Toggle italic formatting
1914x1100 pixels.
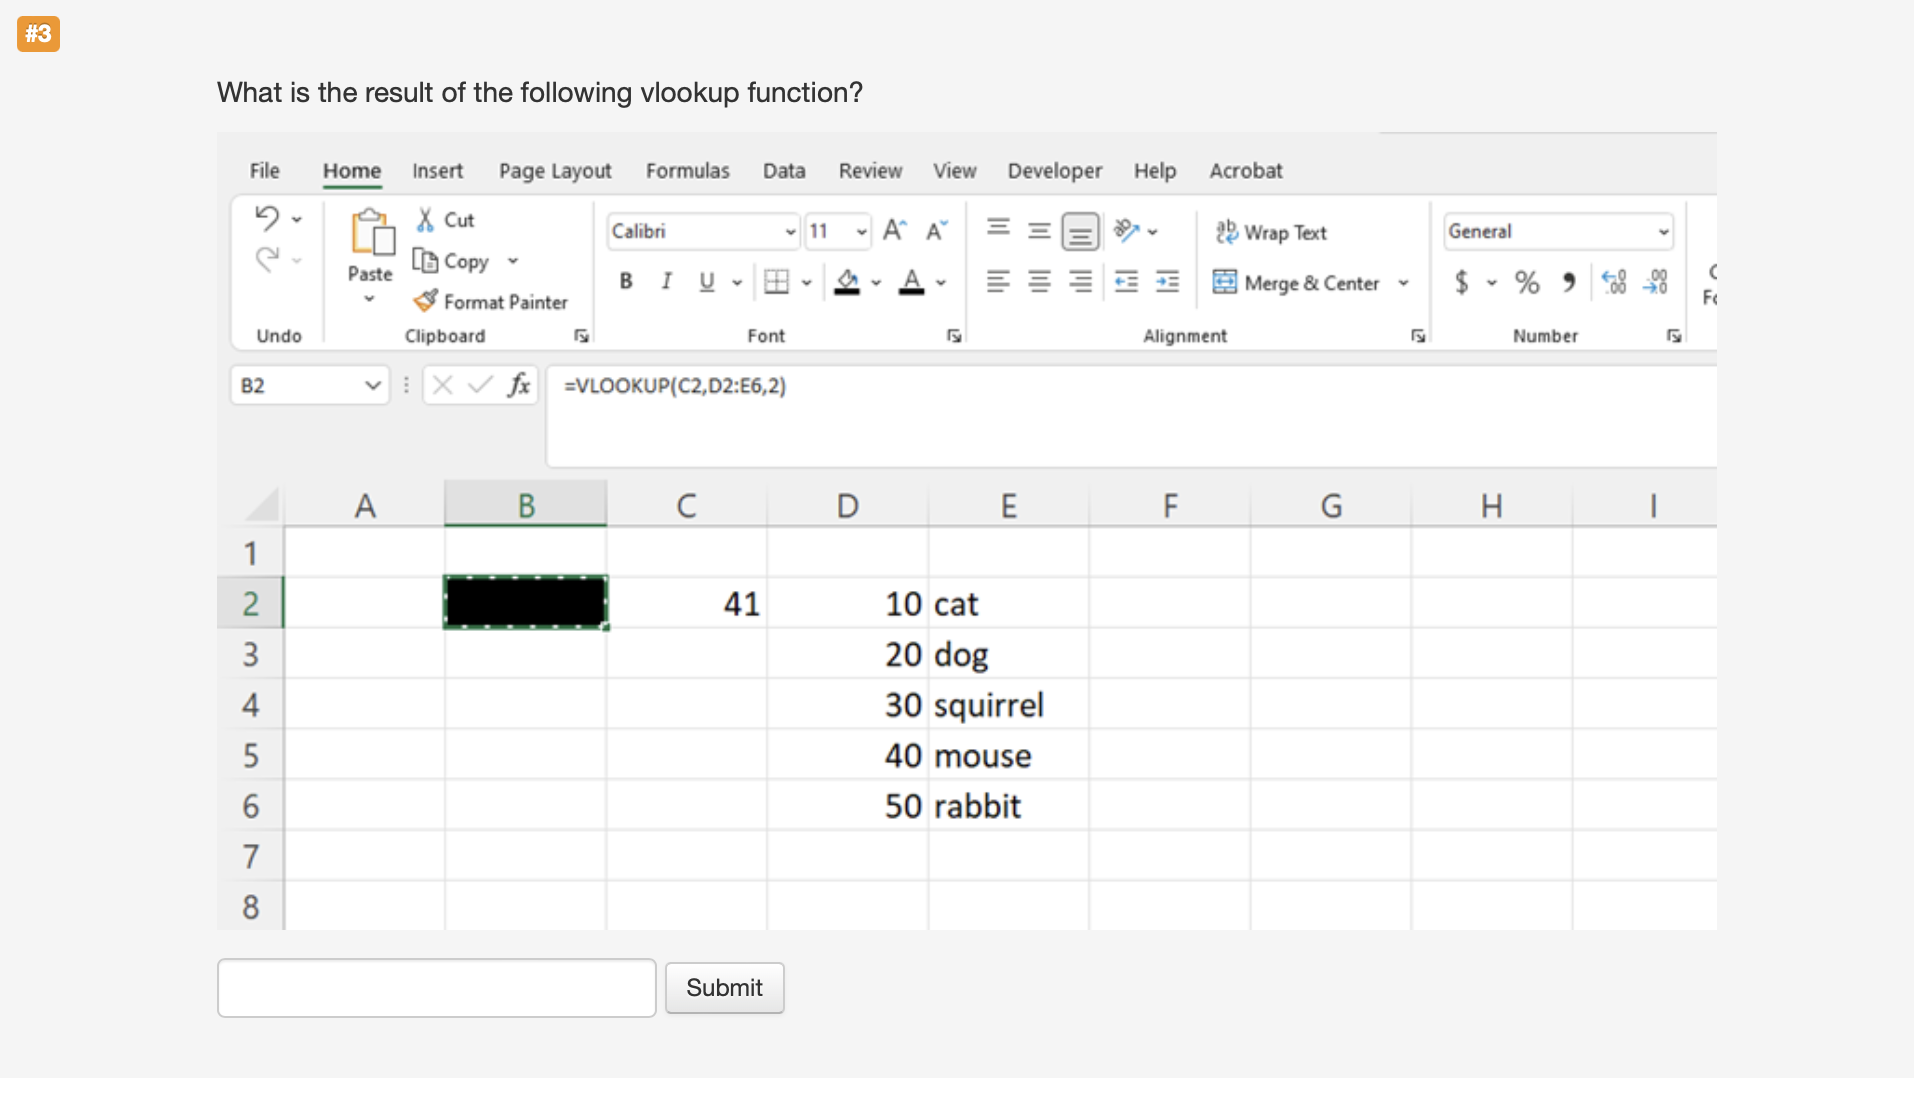tap(666, 281)
